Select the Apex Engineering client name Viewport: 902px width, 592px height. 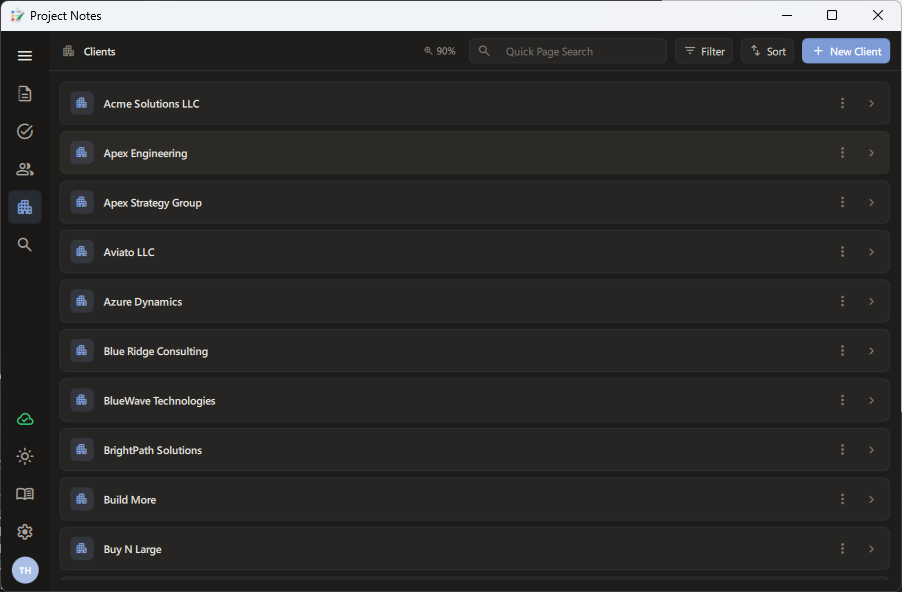[x=146, y=154]
